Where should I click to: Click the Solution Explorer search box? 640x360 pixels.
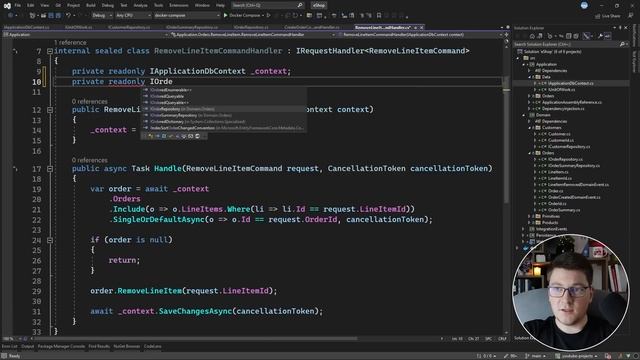point(570,44)
